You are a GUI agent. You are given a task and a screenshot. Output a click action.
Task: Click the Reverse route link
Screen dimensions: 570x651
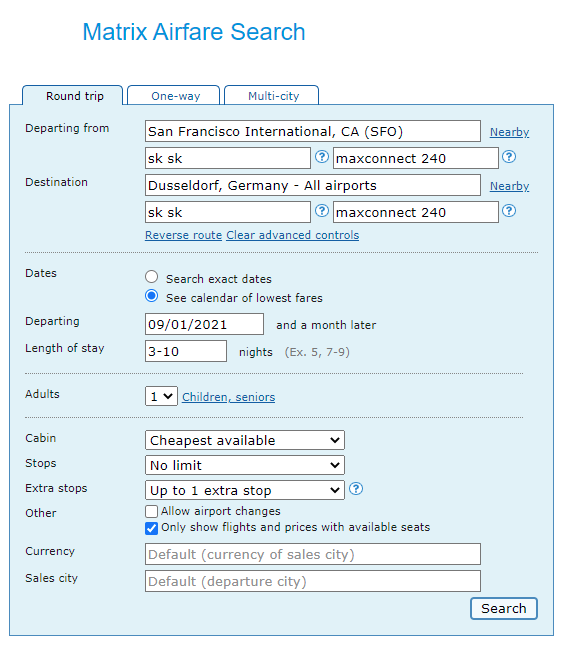tap(183, 235)
